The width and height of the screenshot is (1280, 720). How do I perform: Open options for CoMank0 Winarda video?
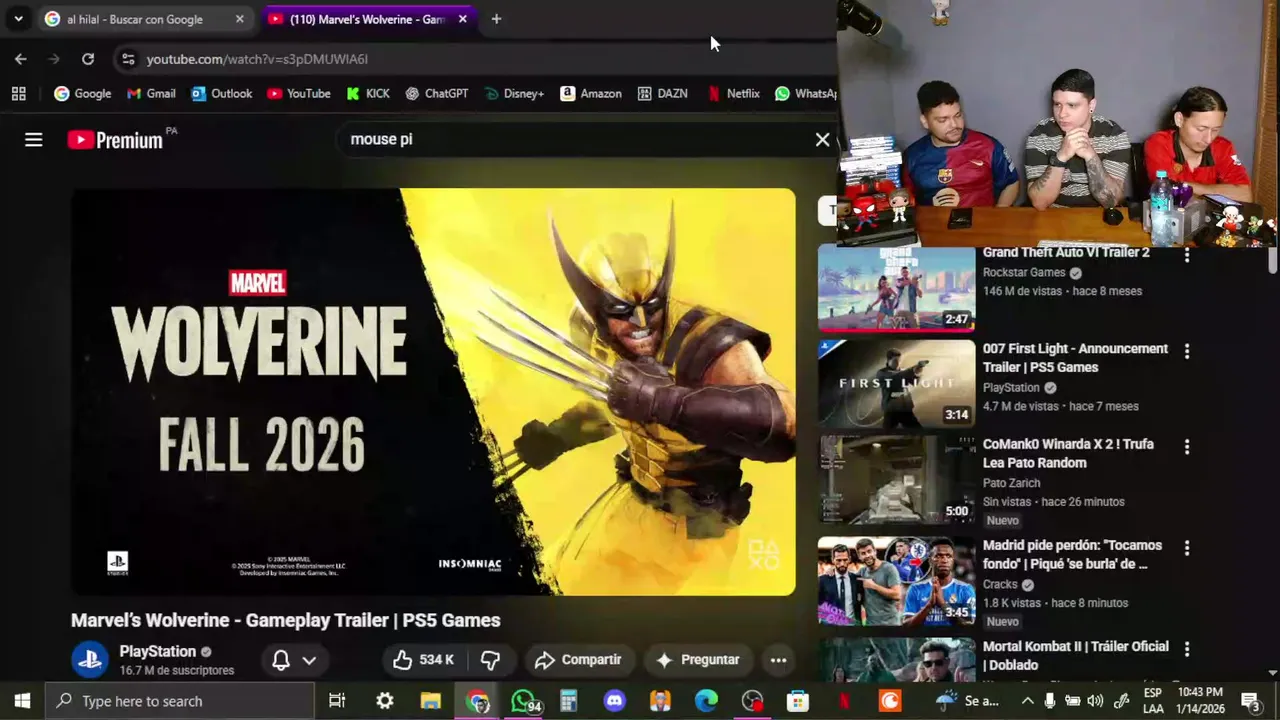(x=1187, y=446)
